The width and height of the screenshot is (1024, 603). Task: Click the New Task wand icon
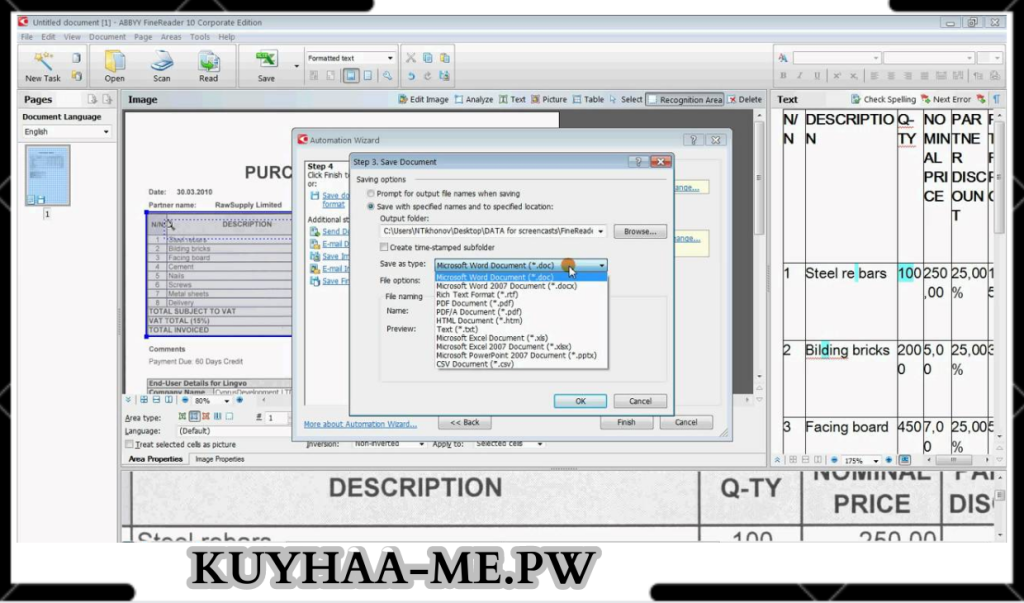tap(42, 61)
